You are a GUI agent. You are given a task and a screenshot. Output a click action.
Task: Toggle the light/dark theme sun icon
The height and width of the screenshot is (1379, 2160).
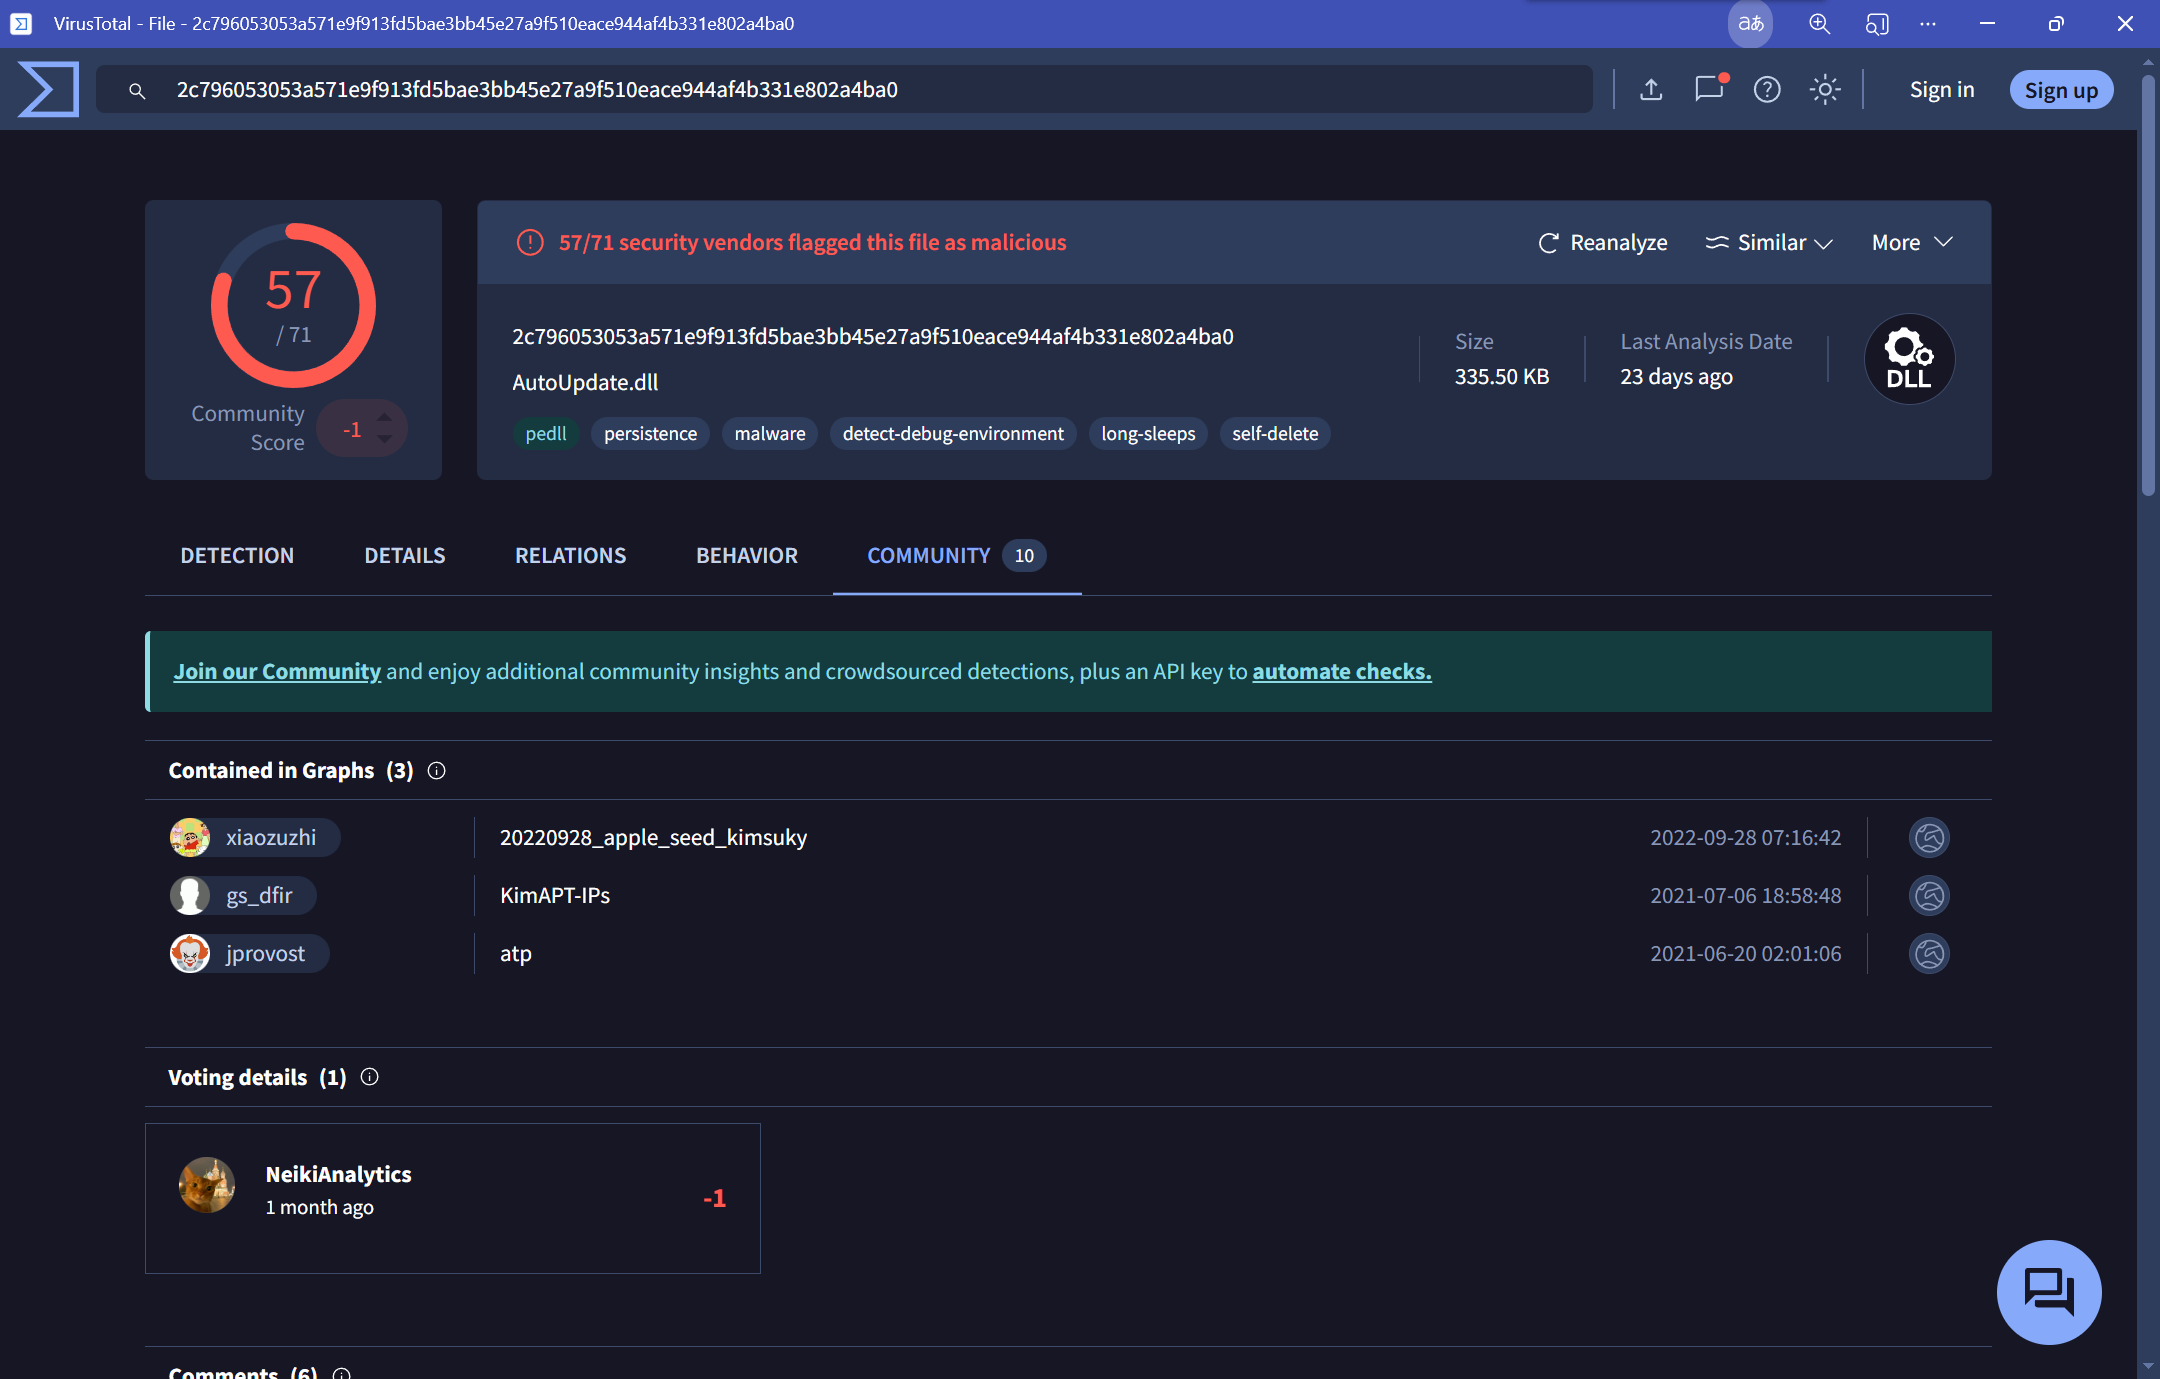pyautogui.click(x=1825, y=90)
